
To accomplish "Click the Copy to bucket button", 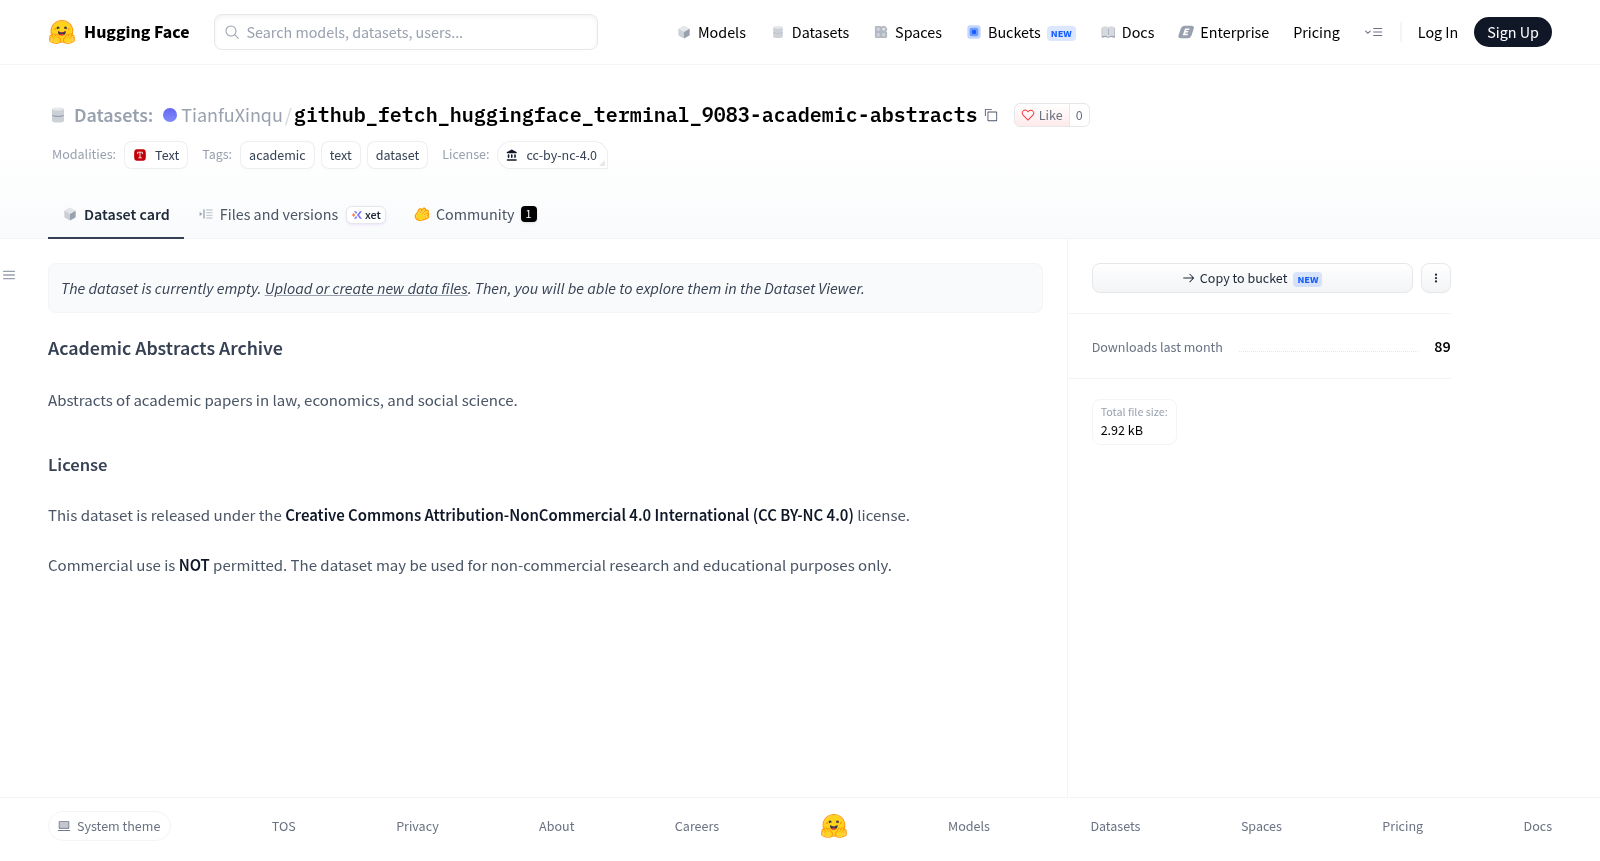I will tap(1252, 278).
